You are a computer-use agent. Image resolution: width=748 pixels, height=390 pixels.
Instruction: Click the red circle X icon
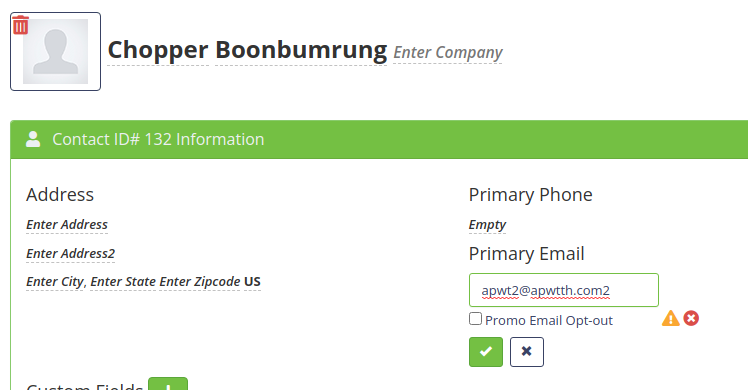[x=691, y=318]
